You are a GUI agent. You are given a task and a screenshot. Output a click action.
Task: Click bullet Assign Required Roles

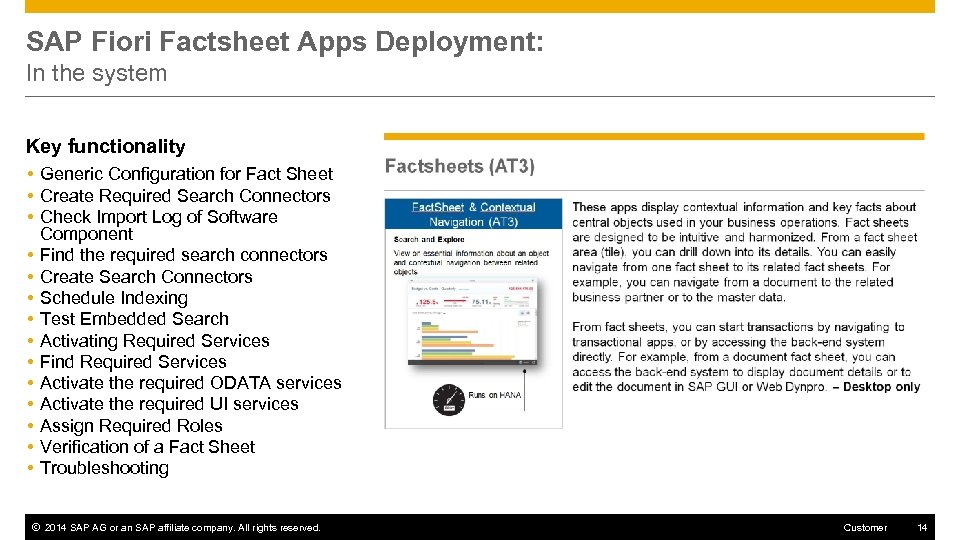(131, 426)
